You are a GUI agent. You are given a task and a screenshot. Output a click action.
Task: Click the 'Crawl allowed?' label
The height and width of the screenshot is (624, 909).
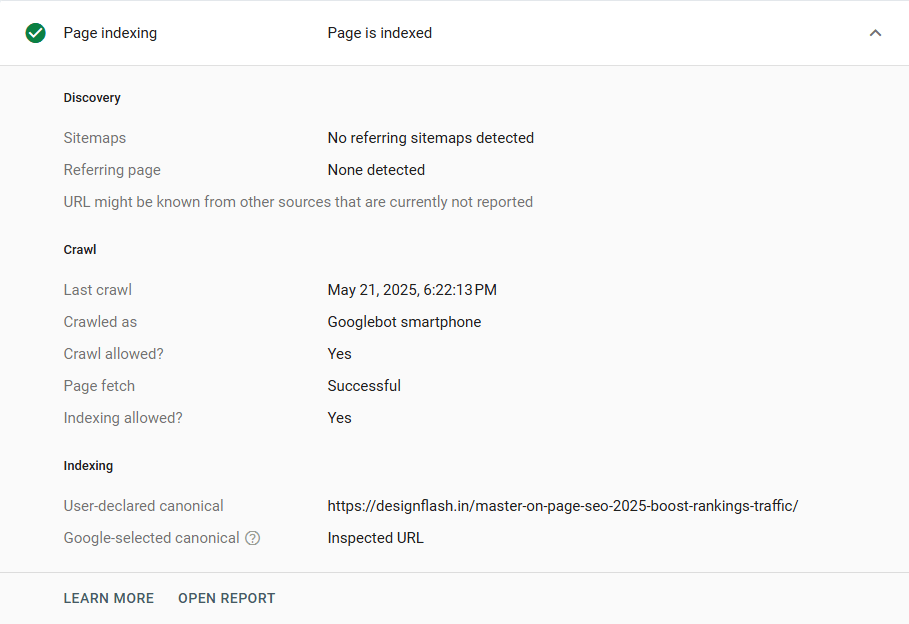tap(114, 354)
